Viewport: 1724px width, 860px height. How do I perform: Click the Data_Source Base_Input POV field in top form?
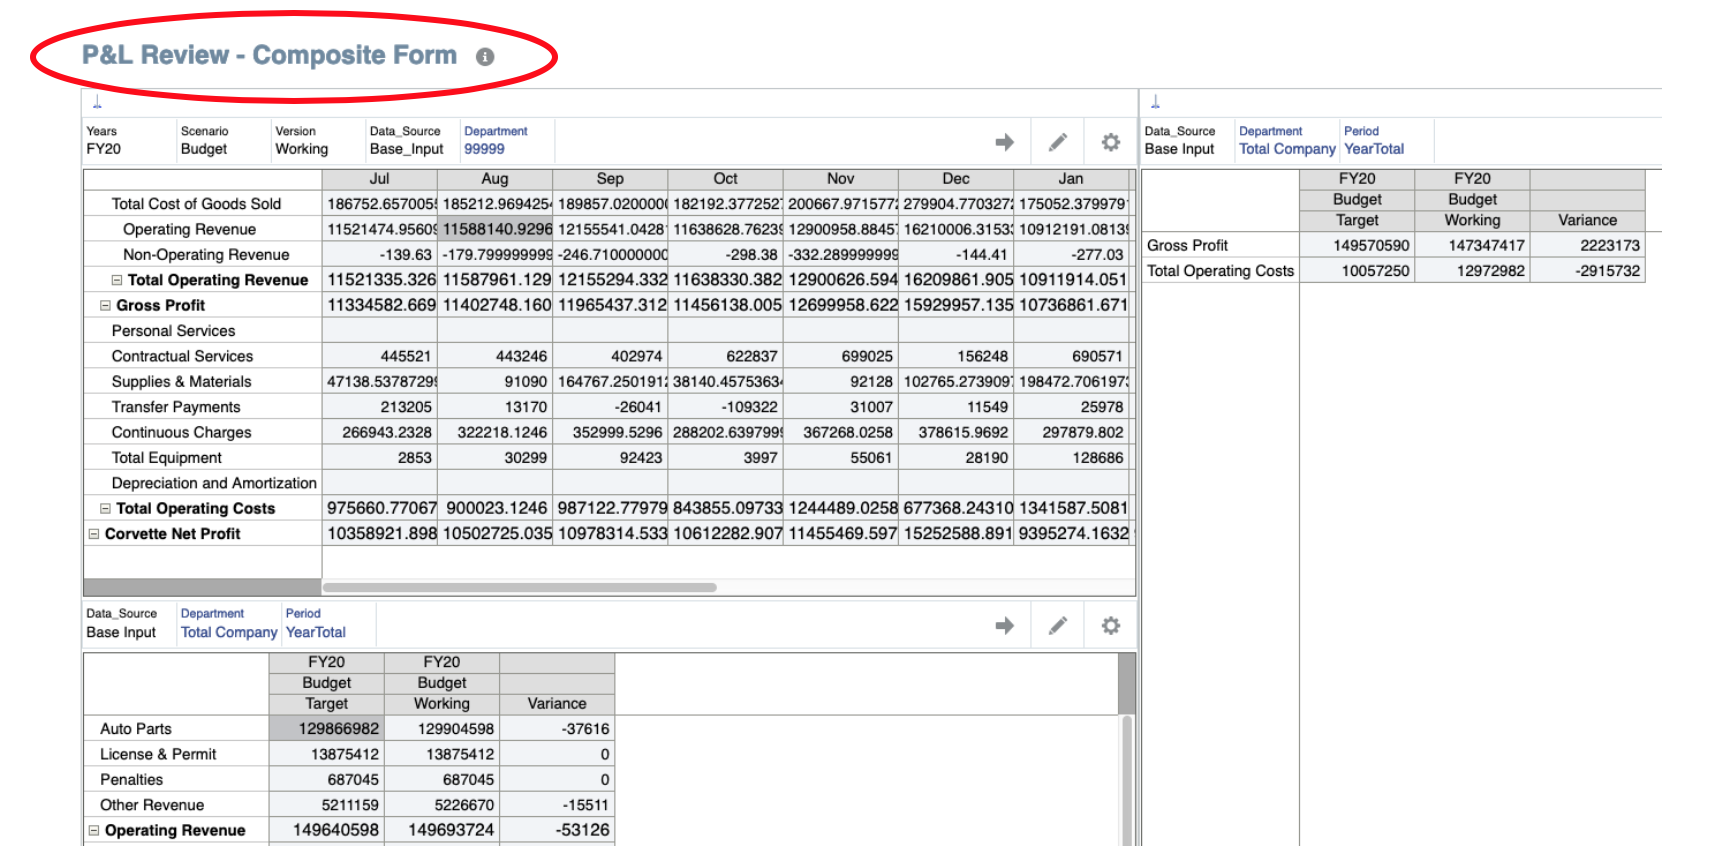411,140
